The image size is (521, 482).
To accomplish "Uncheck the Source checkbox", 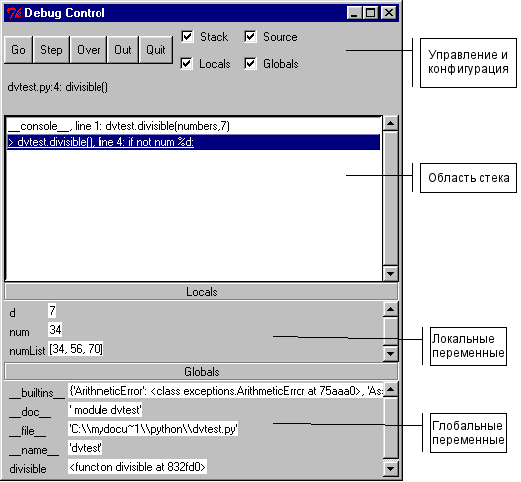I will 250,36.
